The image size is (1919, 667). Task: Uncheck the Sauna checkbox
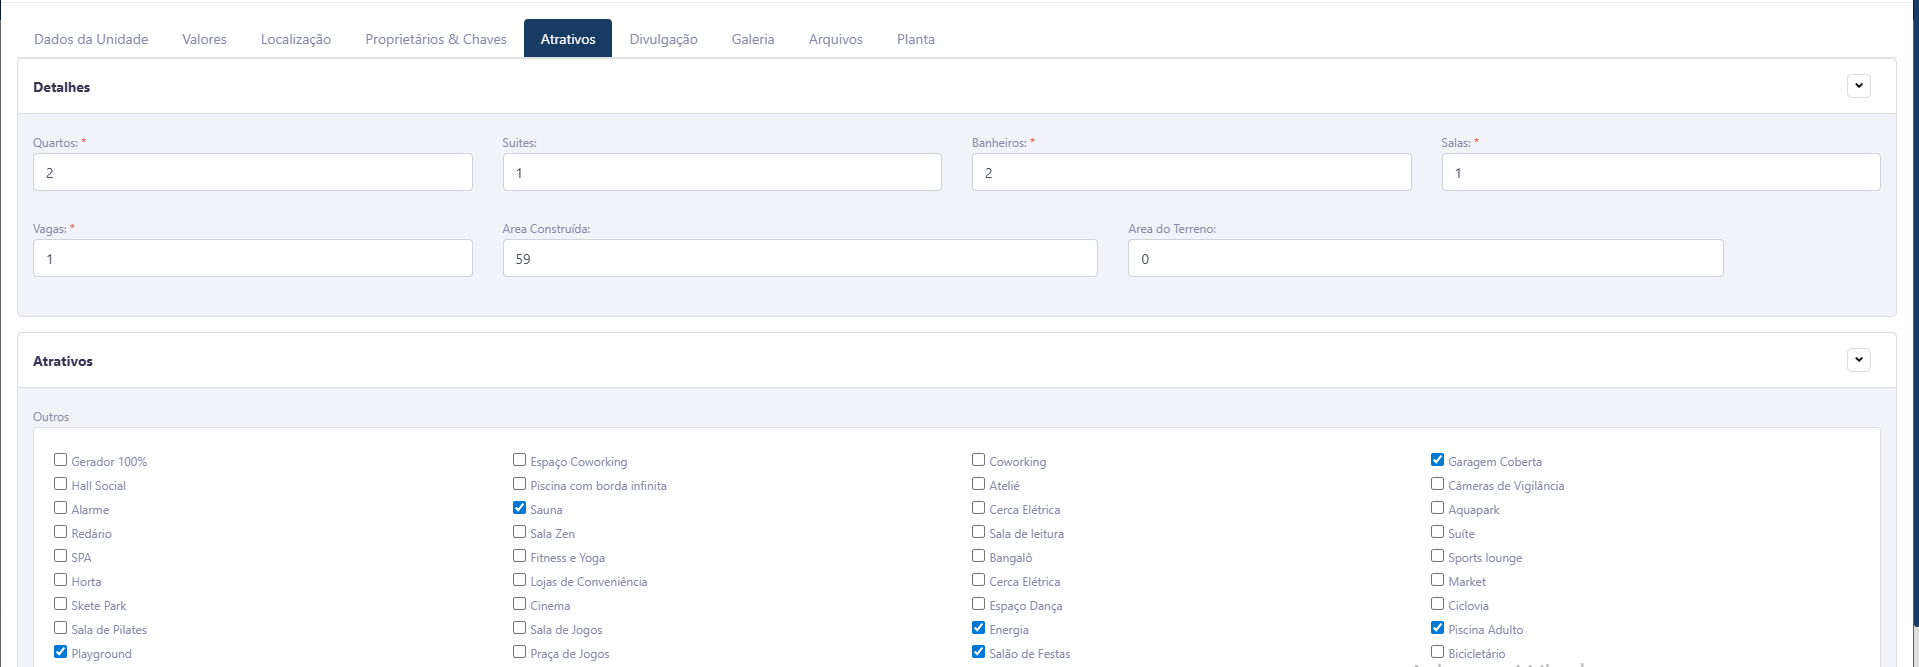click(519, 508)
